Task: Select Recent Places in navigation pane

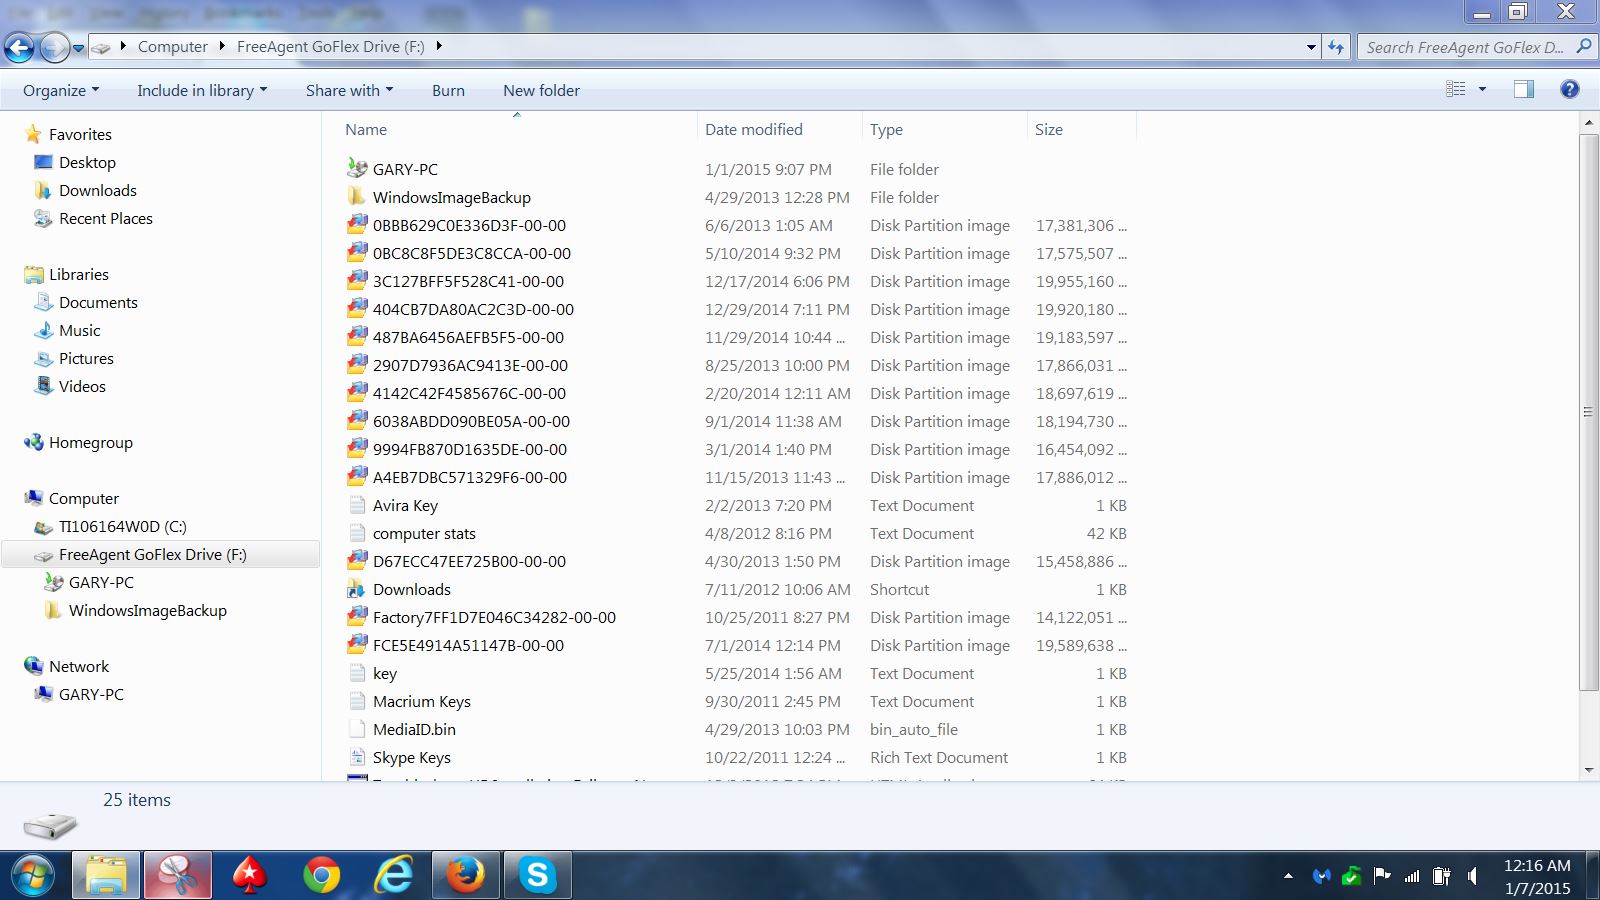Action: [106, 218]
